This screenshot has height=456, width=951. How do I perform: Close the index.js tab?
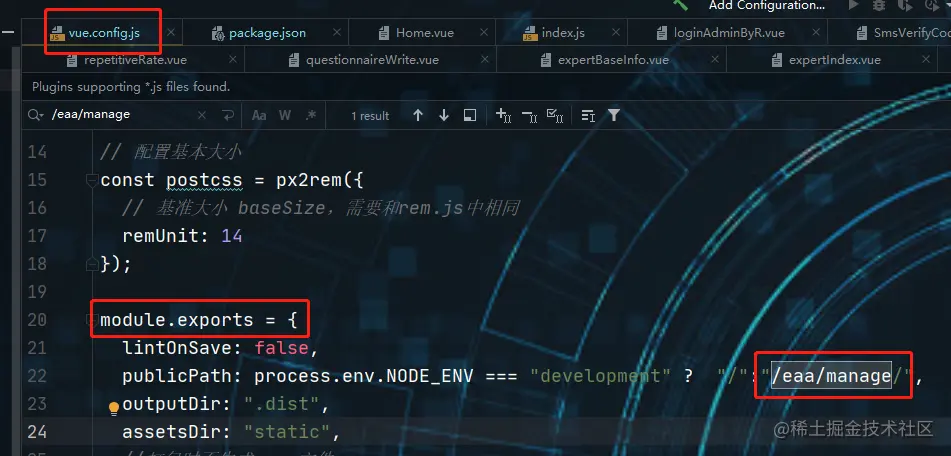click(x=615, y=33)
